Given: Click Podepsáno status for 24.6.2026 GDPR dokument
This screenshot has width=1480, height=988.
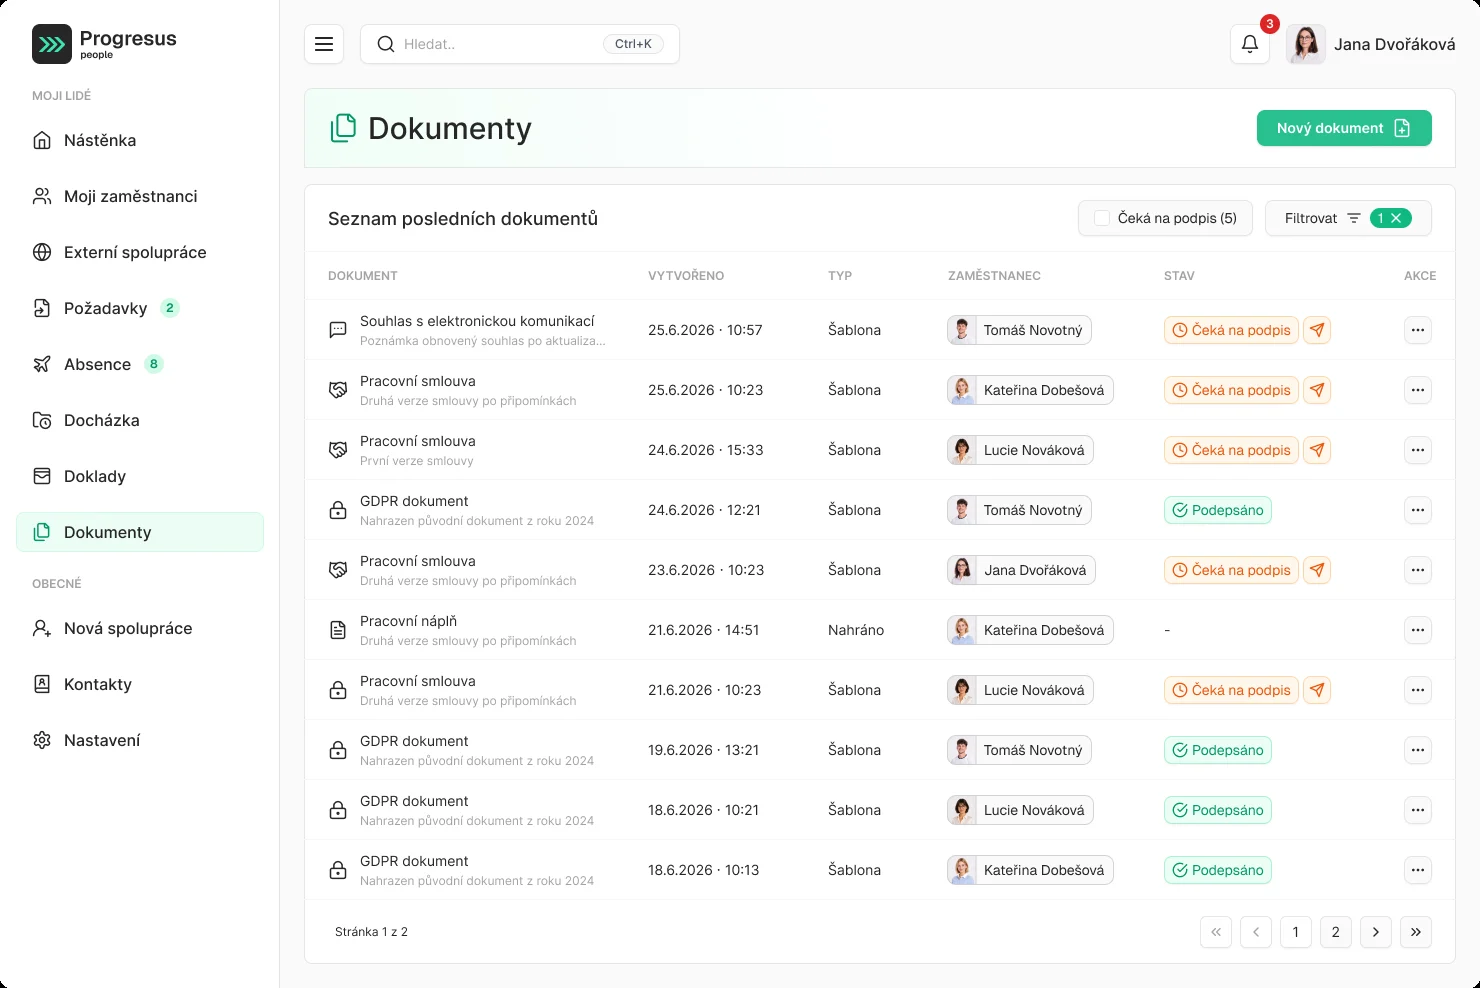Looking at the screenshot, I should click(x=1218, y=510).
